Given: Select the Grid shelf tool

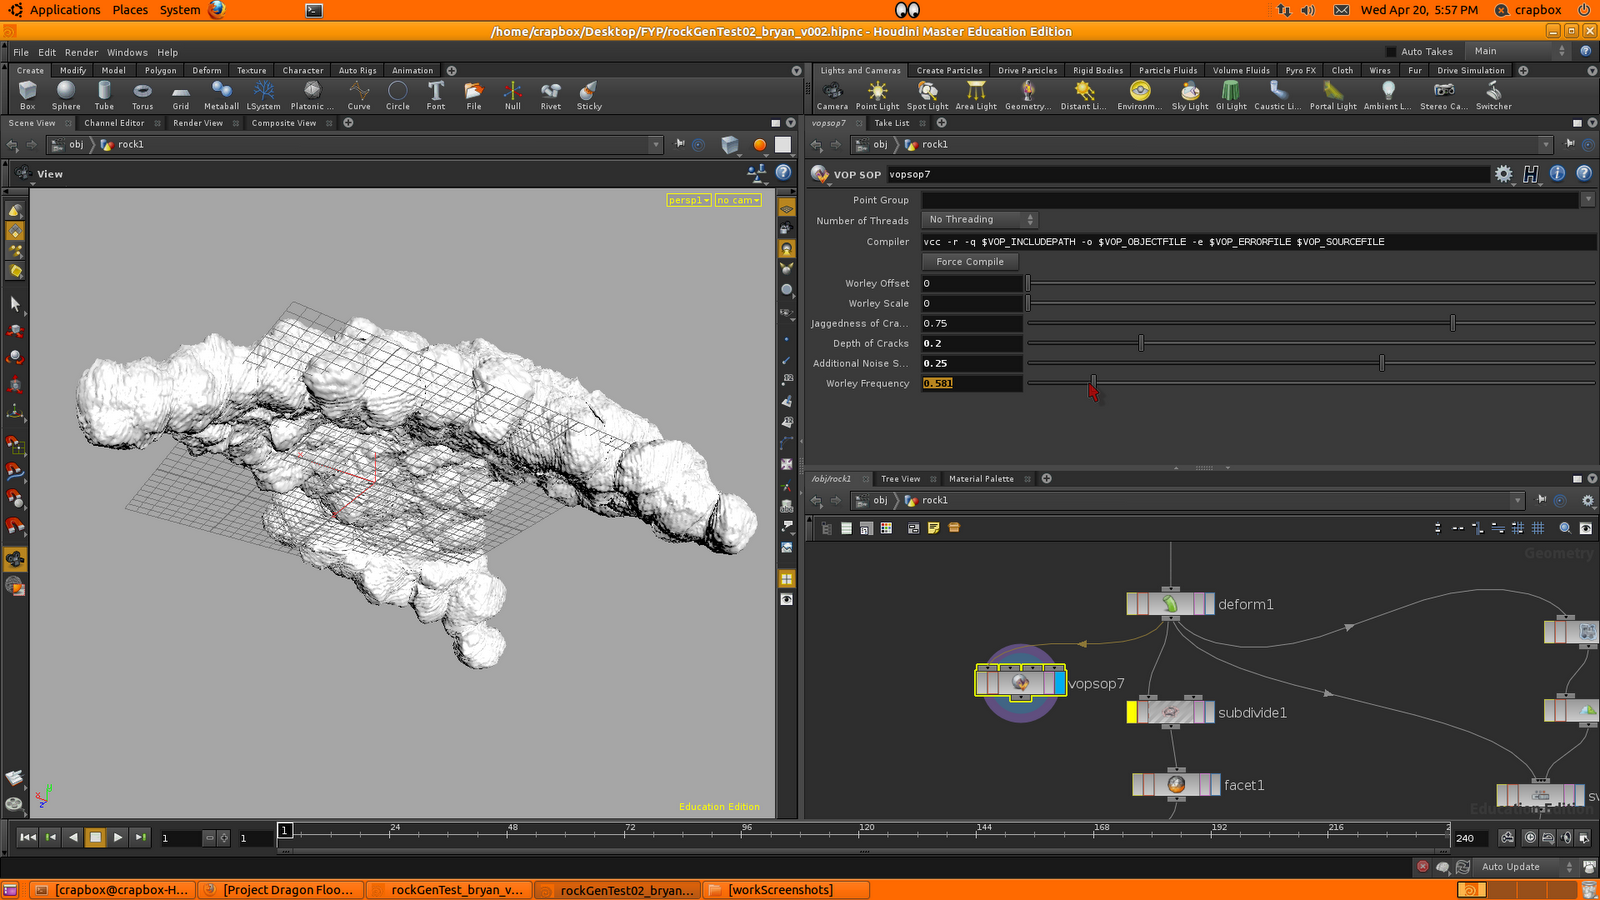Looking at the screenshot, I should (x=181, y=95).
